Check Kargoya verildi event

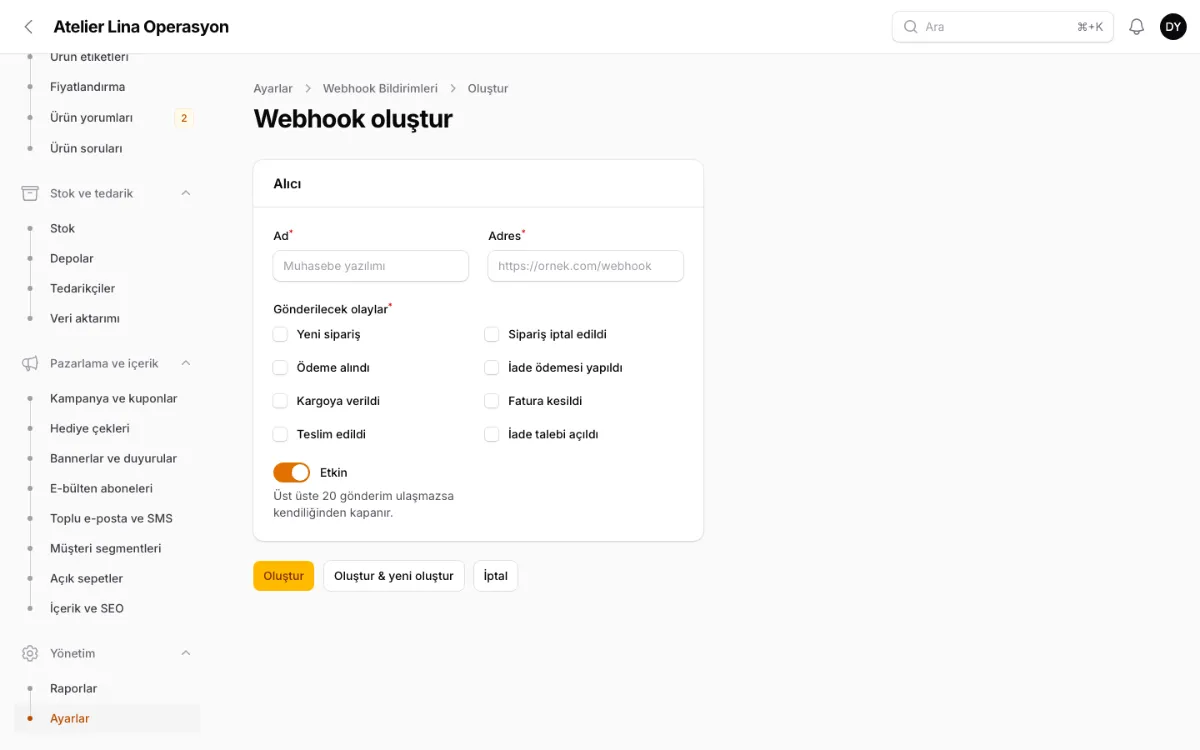(x=280, y=401)
